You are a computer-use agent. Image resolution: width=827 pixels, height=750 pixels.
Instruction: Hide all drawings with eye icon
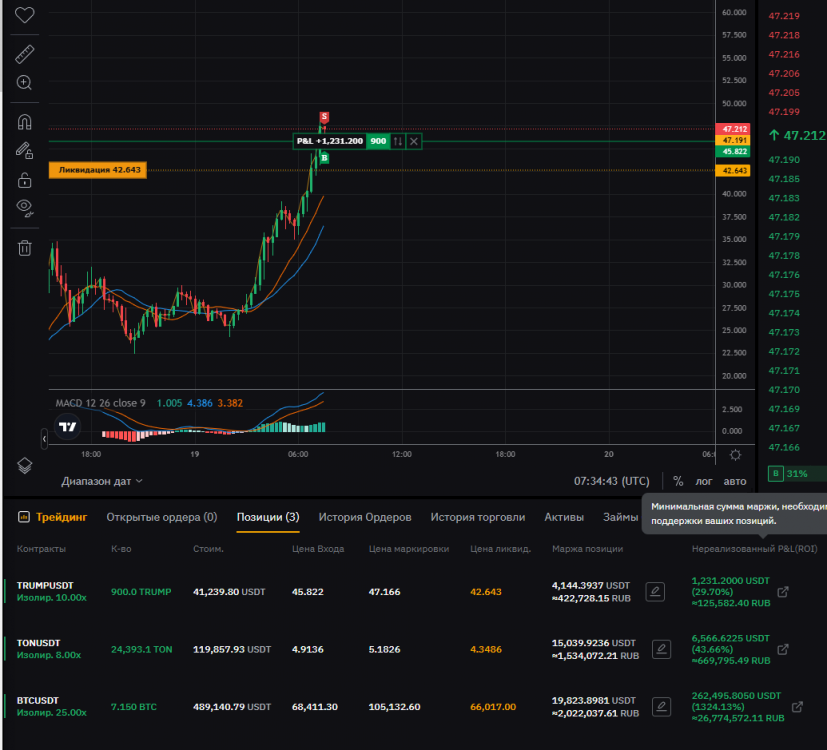(x=24, y=208)
